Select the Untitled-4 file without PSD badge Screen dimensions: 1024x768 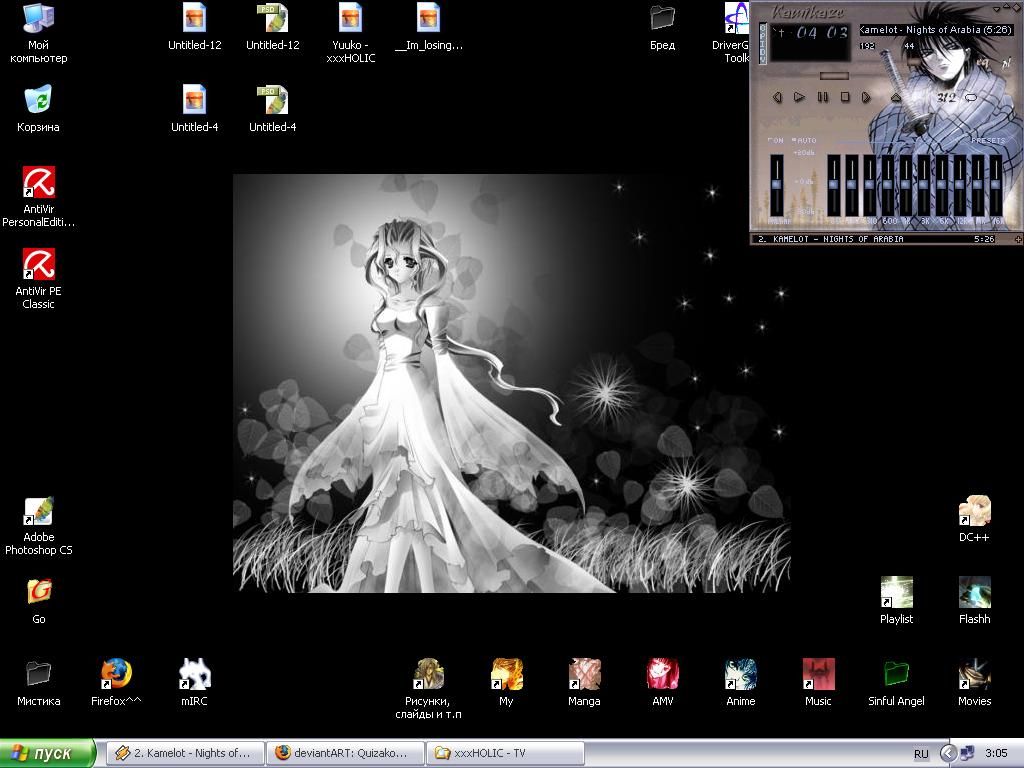(194, 108)
